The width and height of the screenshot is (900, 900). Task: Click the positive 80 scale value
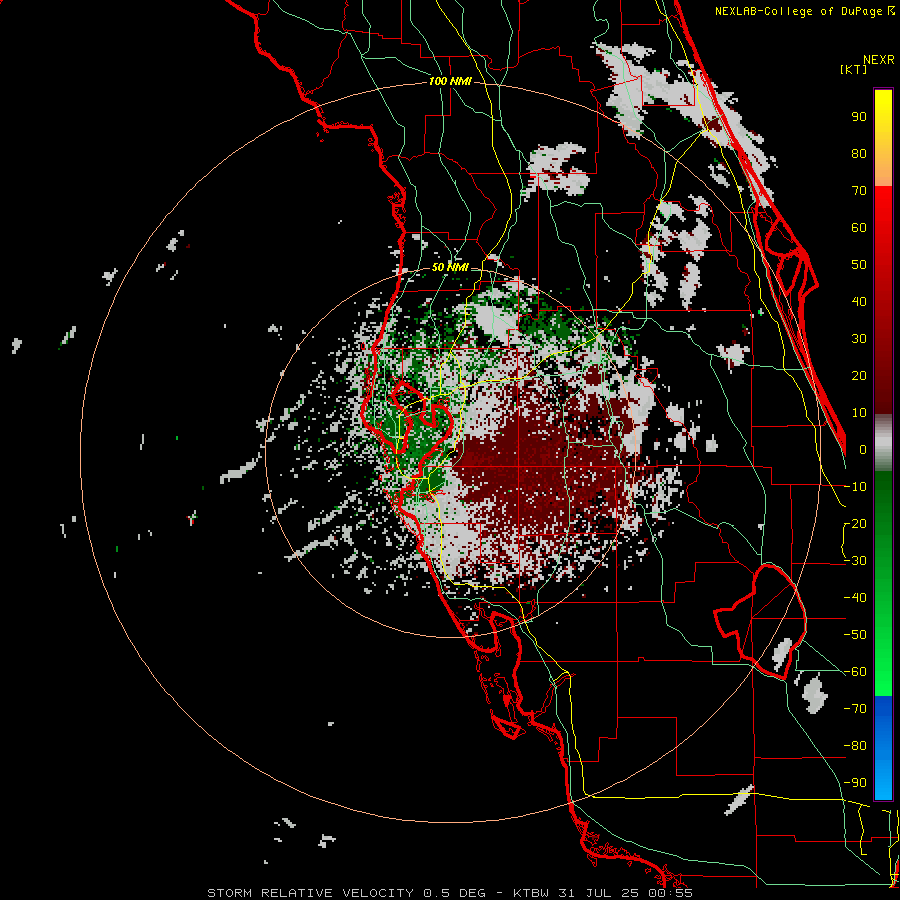(859, 153)
